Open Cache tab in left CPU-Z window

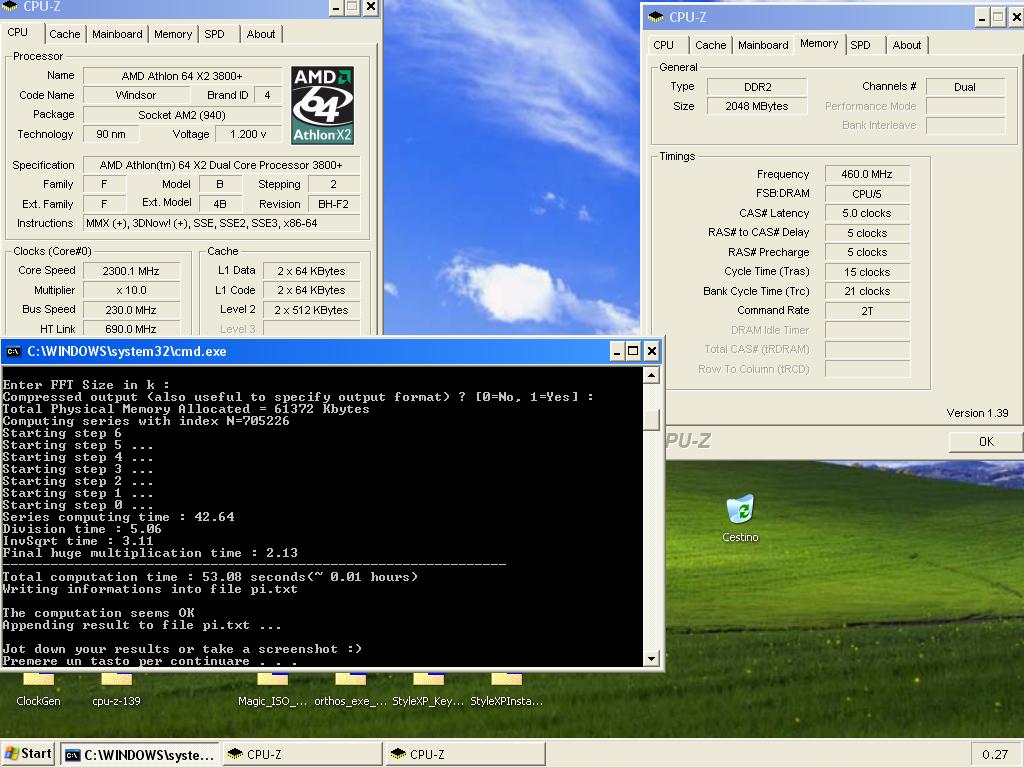point(65,34)
